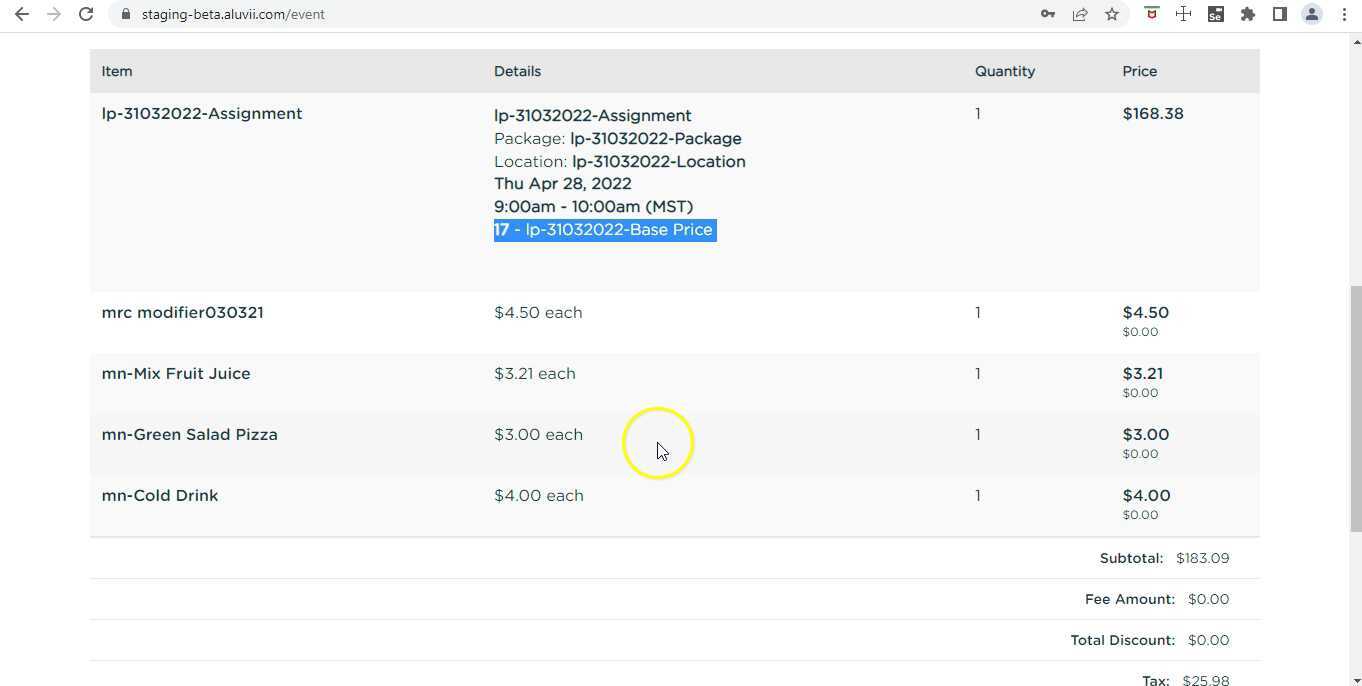Bookmark the page with the star icon
This screenshot has width=1362, height=686.
(1111, 14)
